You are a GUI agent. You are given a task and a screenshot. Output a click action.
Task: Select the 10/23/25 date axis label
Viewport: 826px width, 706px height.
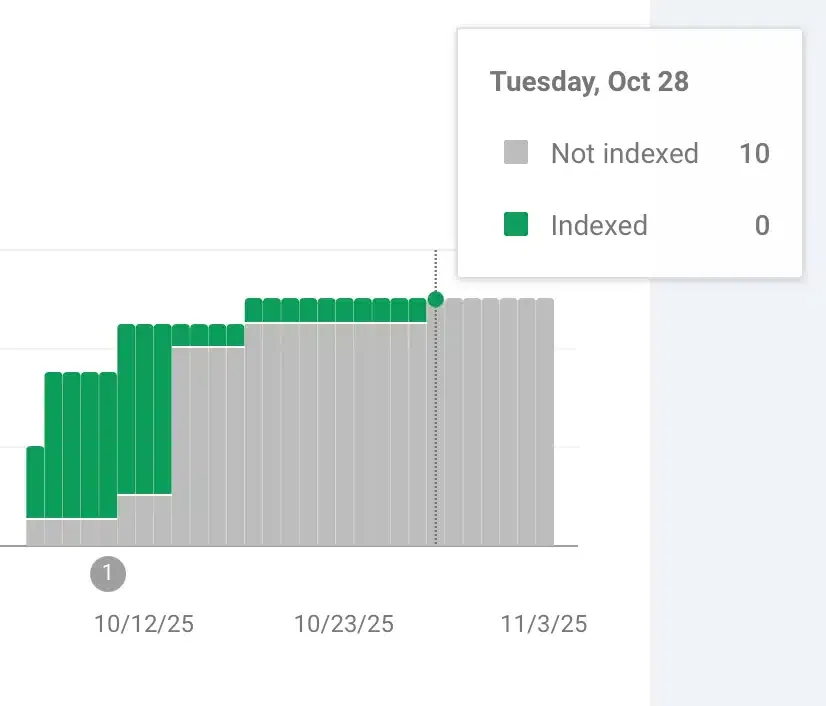point(344,624)
